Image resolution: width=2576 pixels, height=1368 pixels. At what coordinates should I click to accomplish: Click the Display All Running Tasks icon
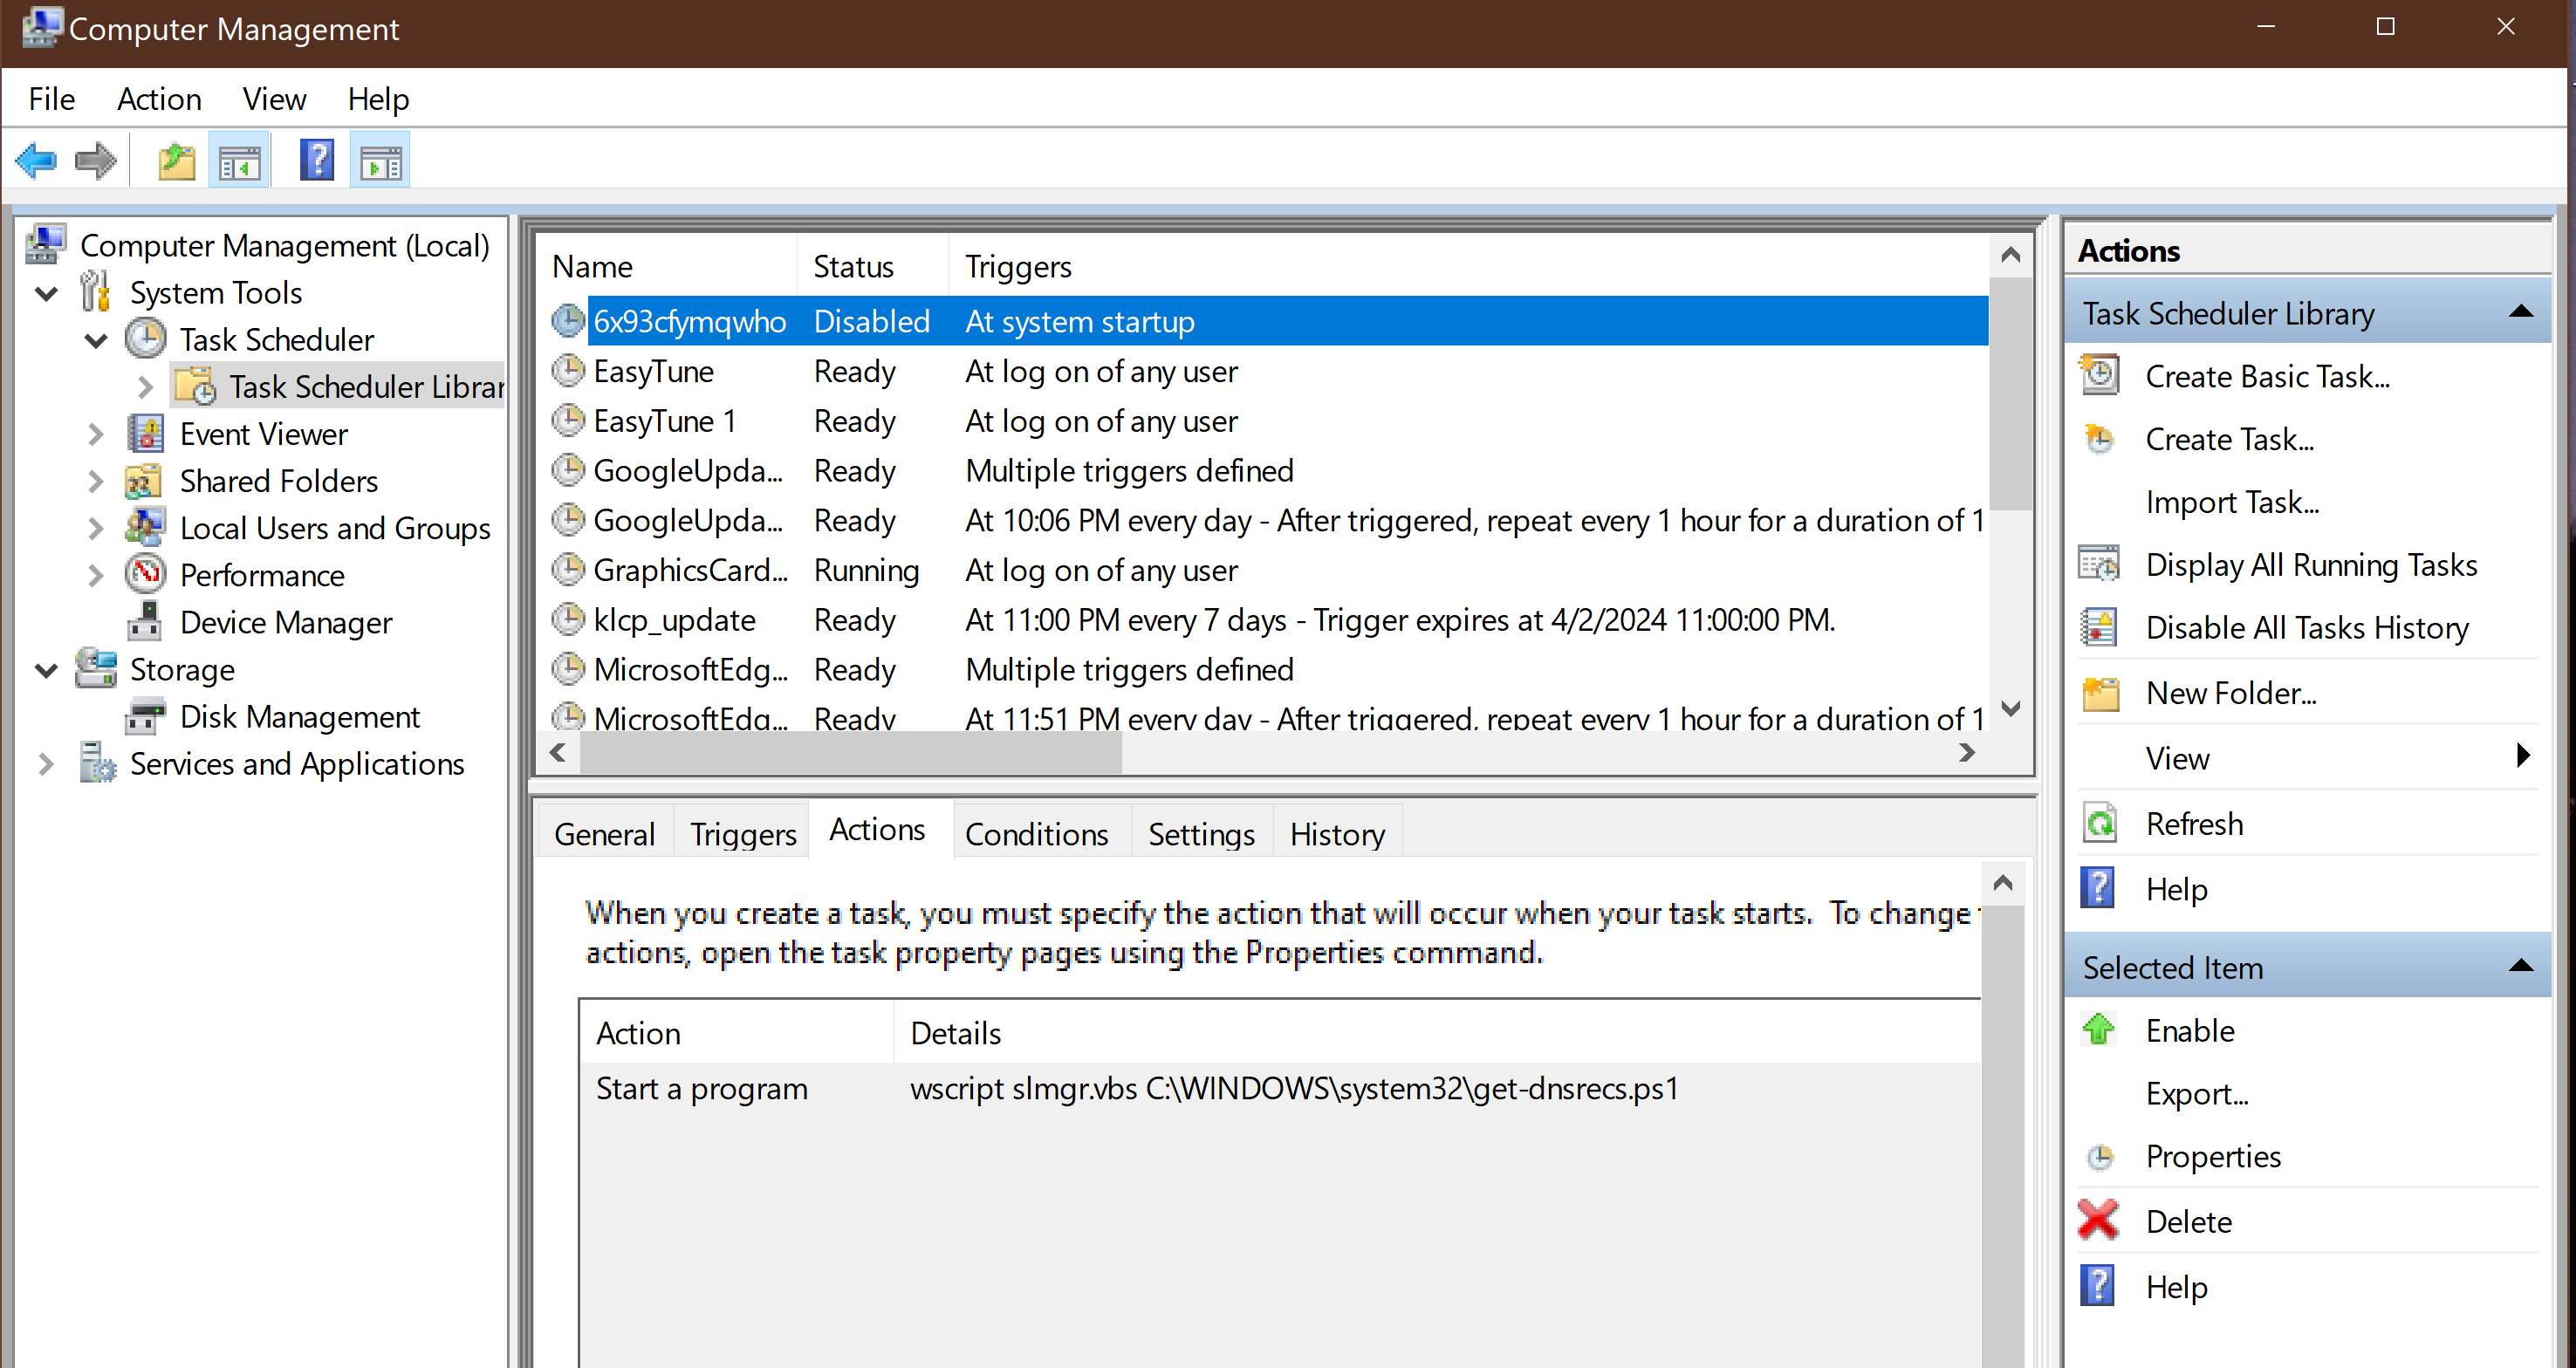[x=2099, y=564]
